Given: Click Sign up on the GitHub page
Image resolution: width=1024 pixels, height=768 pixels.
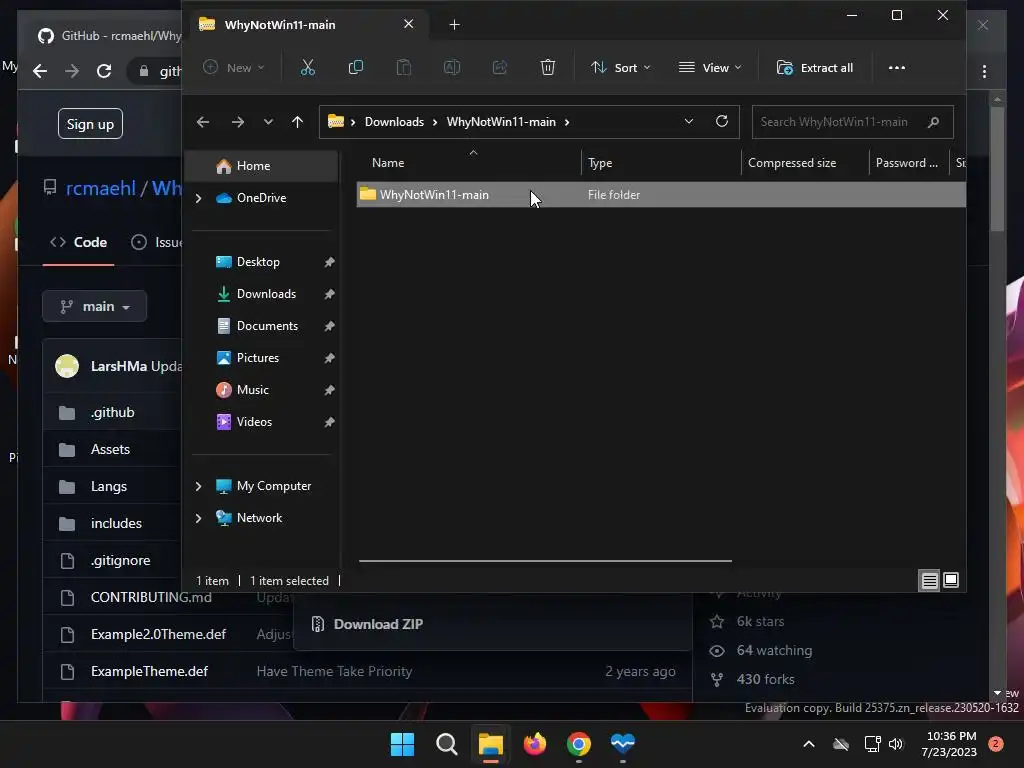Looking at the screenshot, I should click(x=90, y=124).
